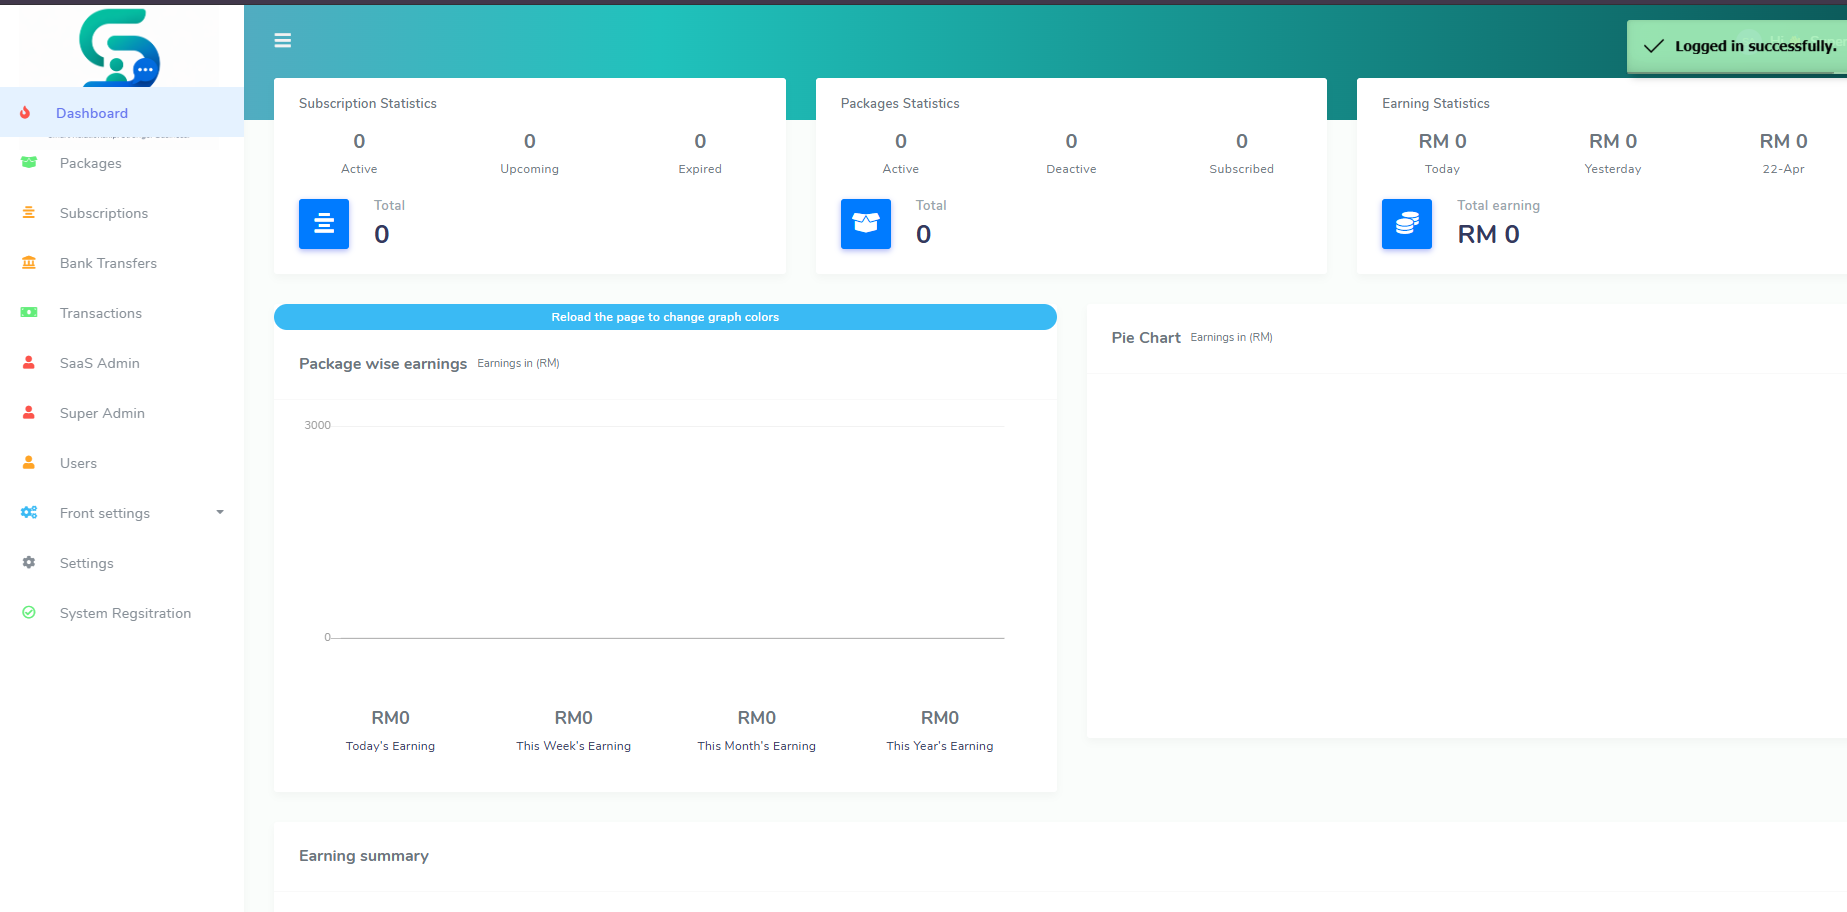Open the Front settings menu
This screenshot has width=1847, height=912.
coord(105,513)
